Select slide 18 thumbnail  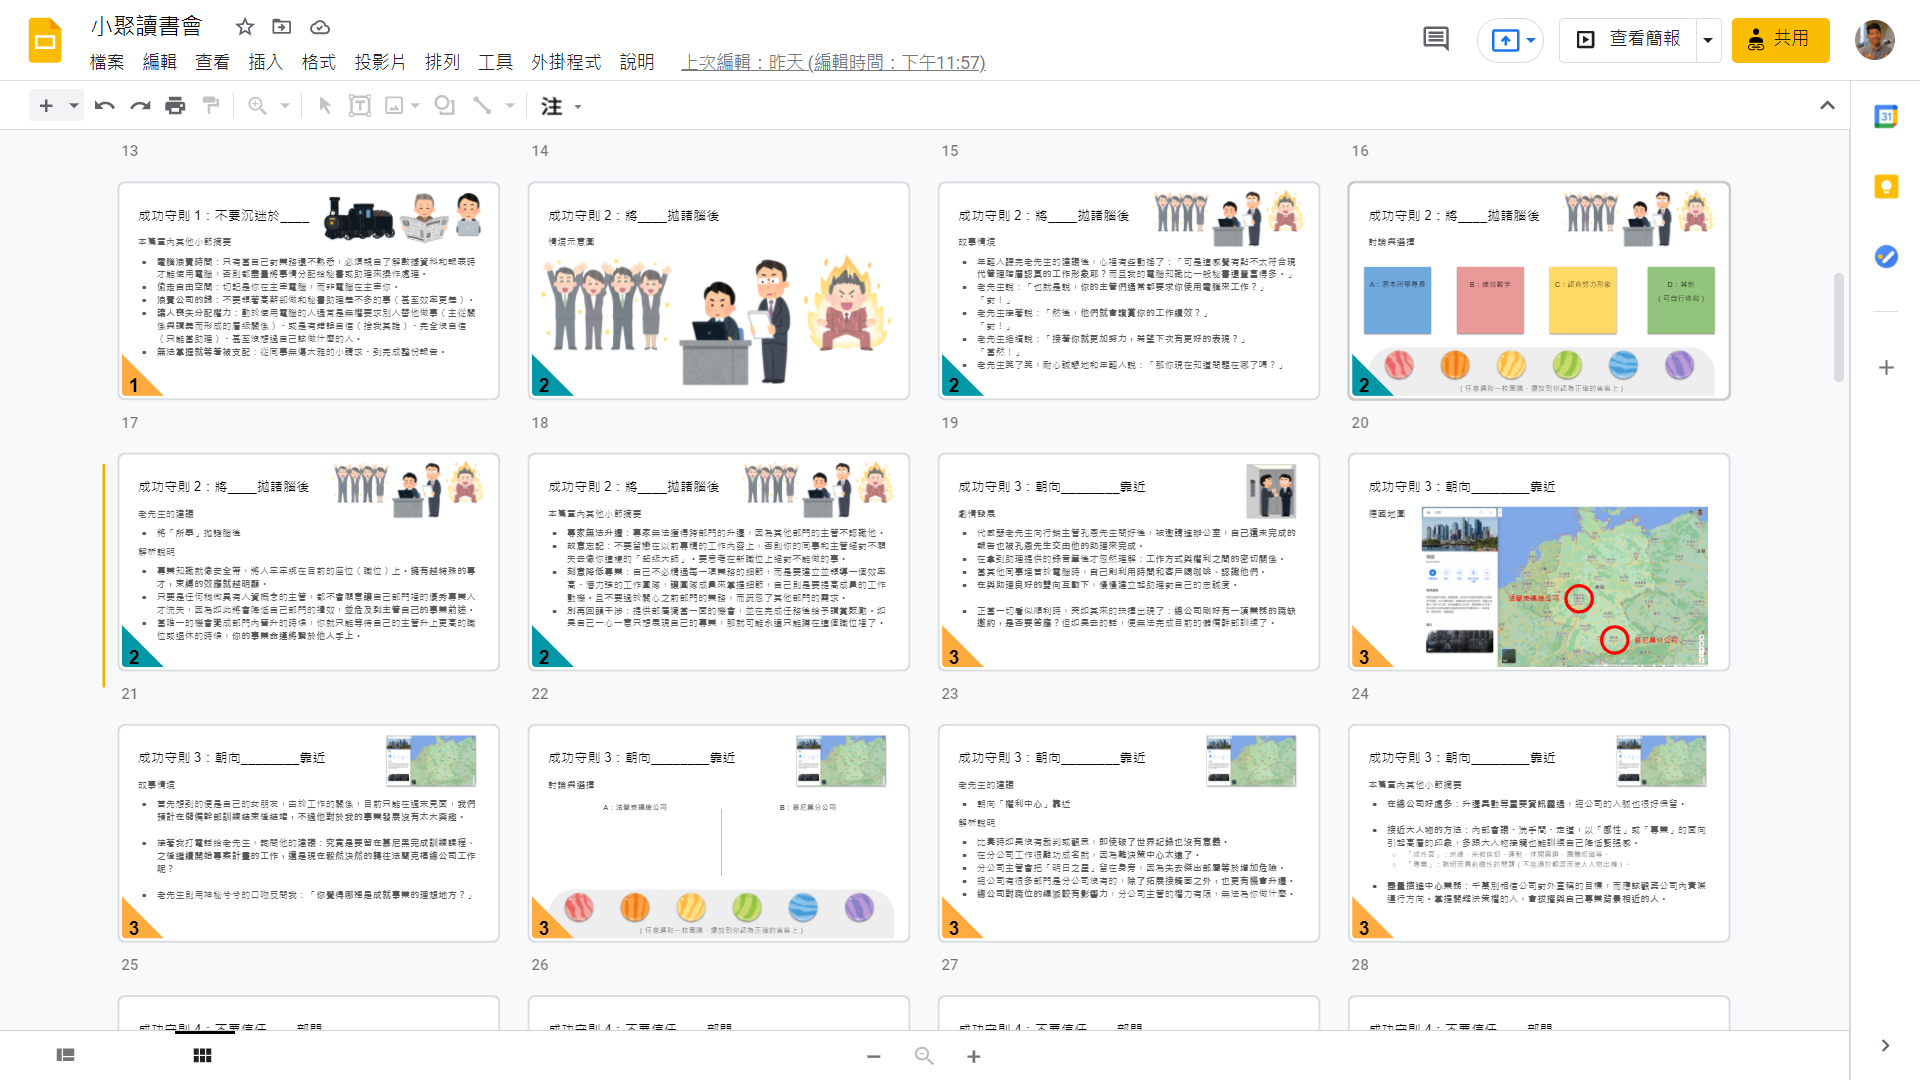(718, 561)
